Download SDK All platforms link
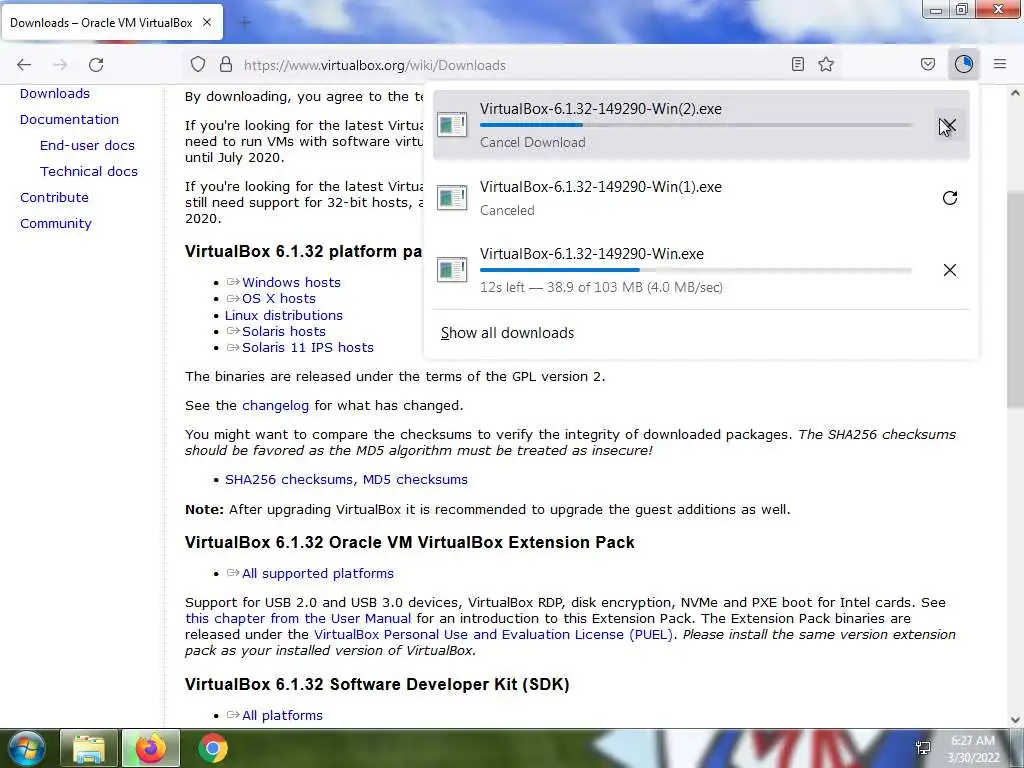The height and width of the screenshot is (768, 1024). (282, 716)
